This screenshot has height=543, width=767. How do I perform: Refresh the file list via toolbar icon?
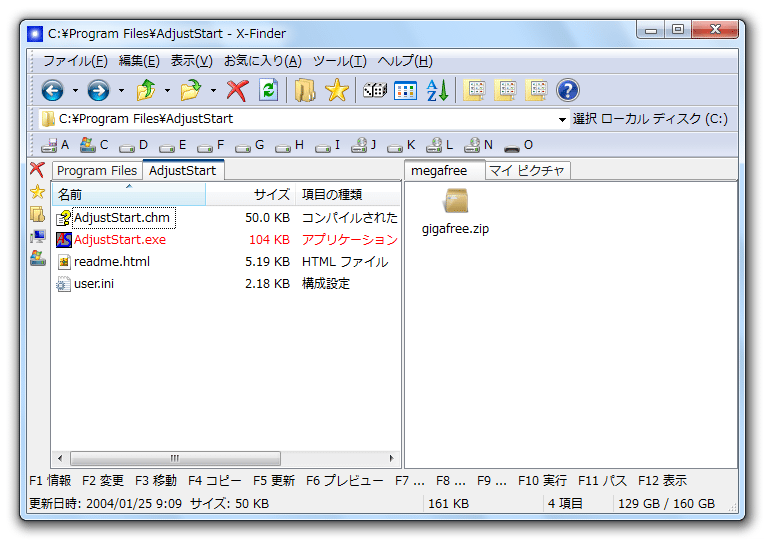(x=269, y=90)
